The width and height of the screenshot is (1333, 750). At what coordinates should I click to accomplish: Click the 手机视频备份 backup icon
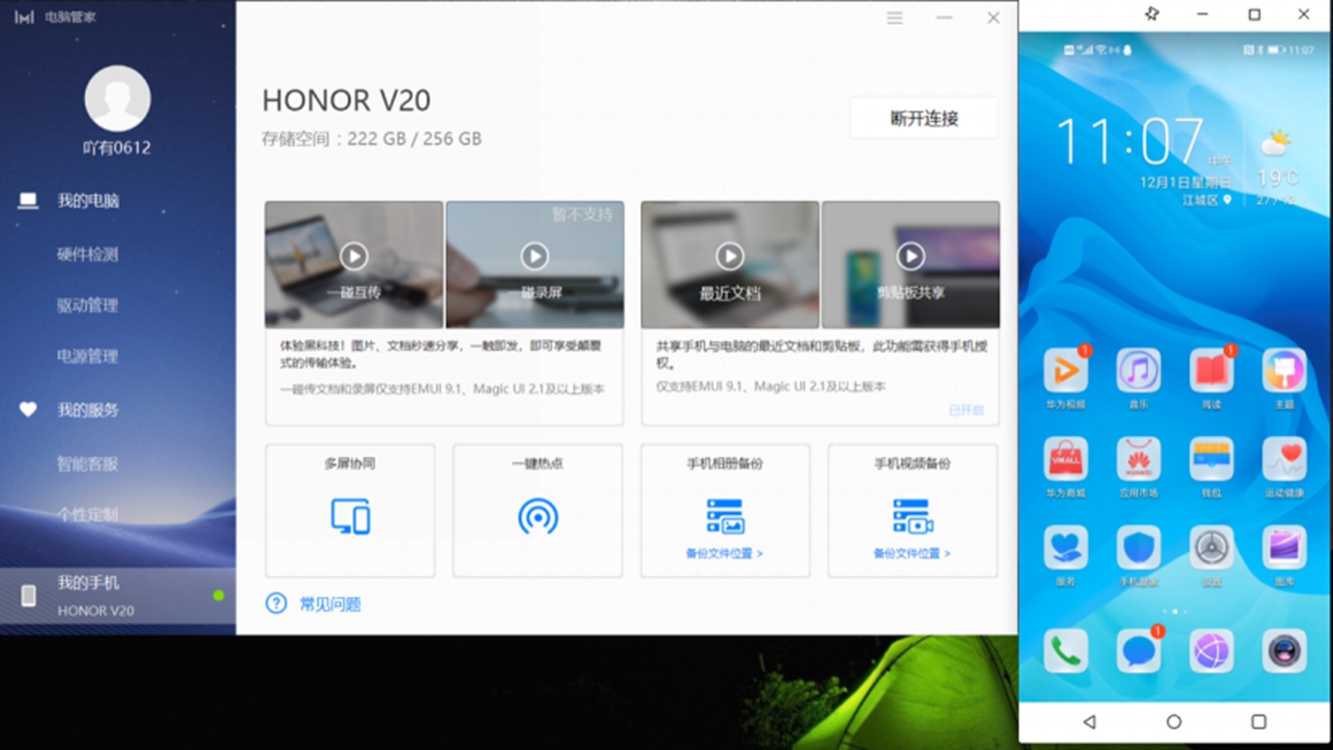[913, 516]
